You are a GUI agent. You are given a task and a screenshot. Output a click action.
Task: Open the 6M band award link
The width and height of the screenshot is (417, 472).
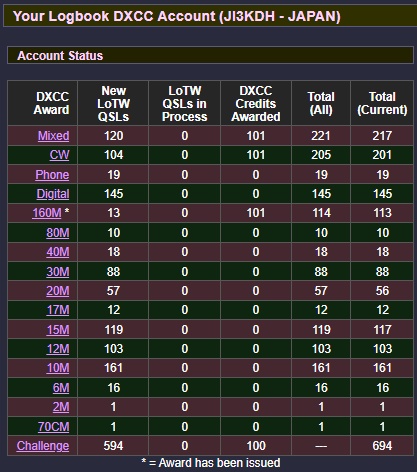click(61, 388)
